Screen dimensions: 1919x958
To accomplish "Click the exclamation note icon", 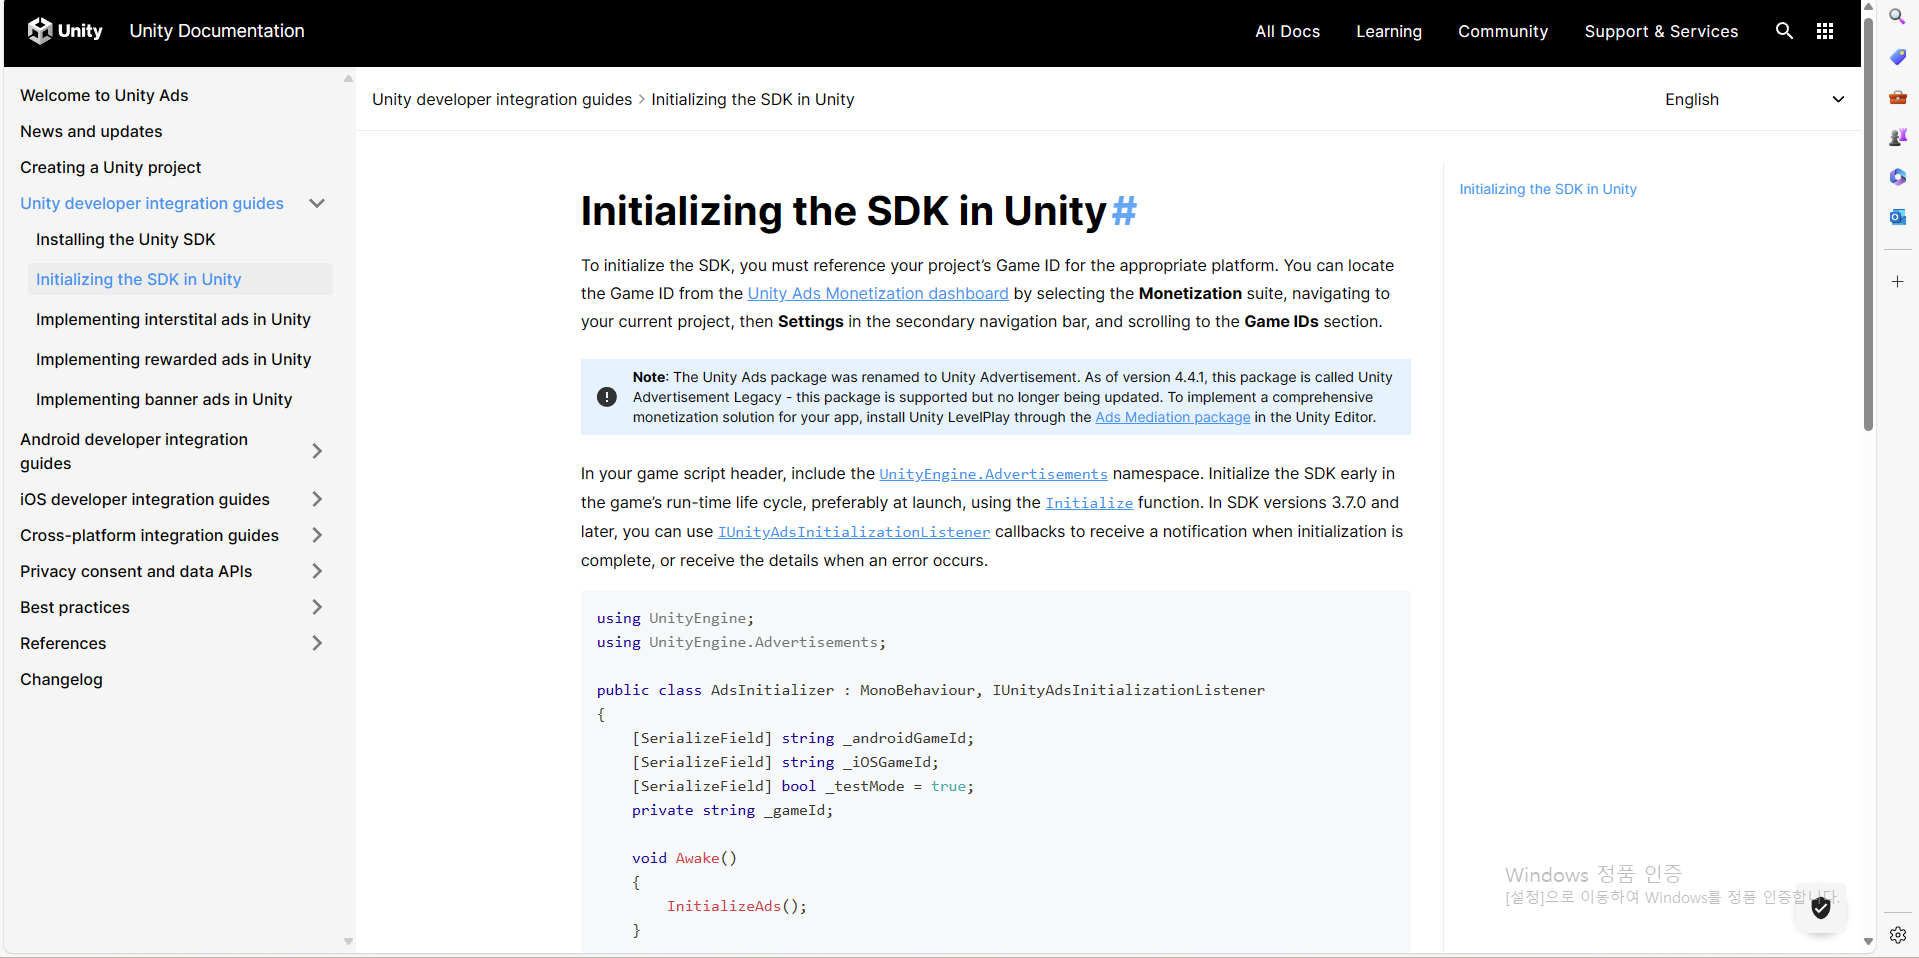I will (x=607, y=397).
